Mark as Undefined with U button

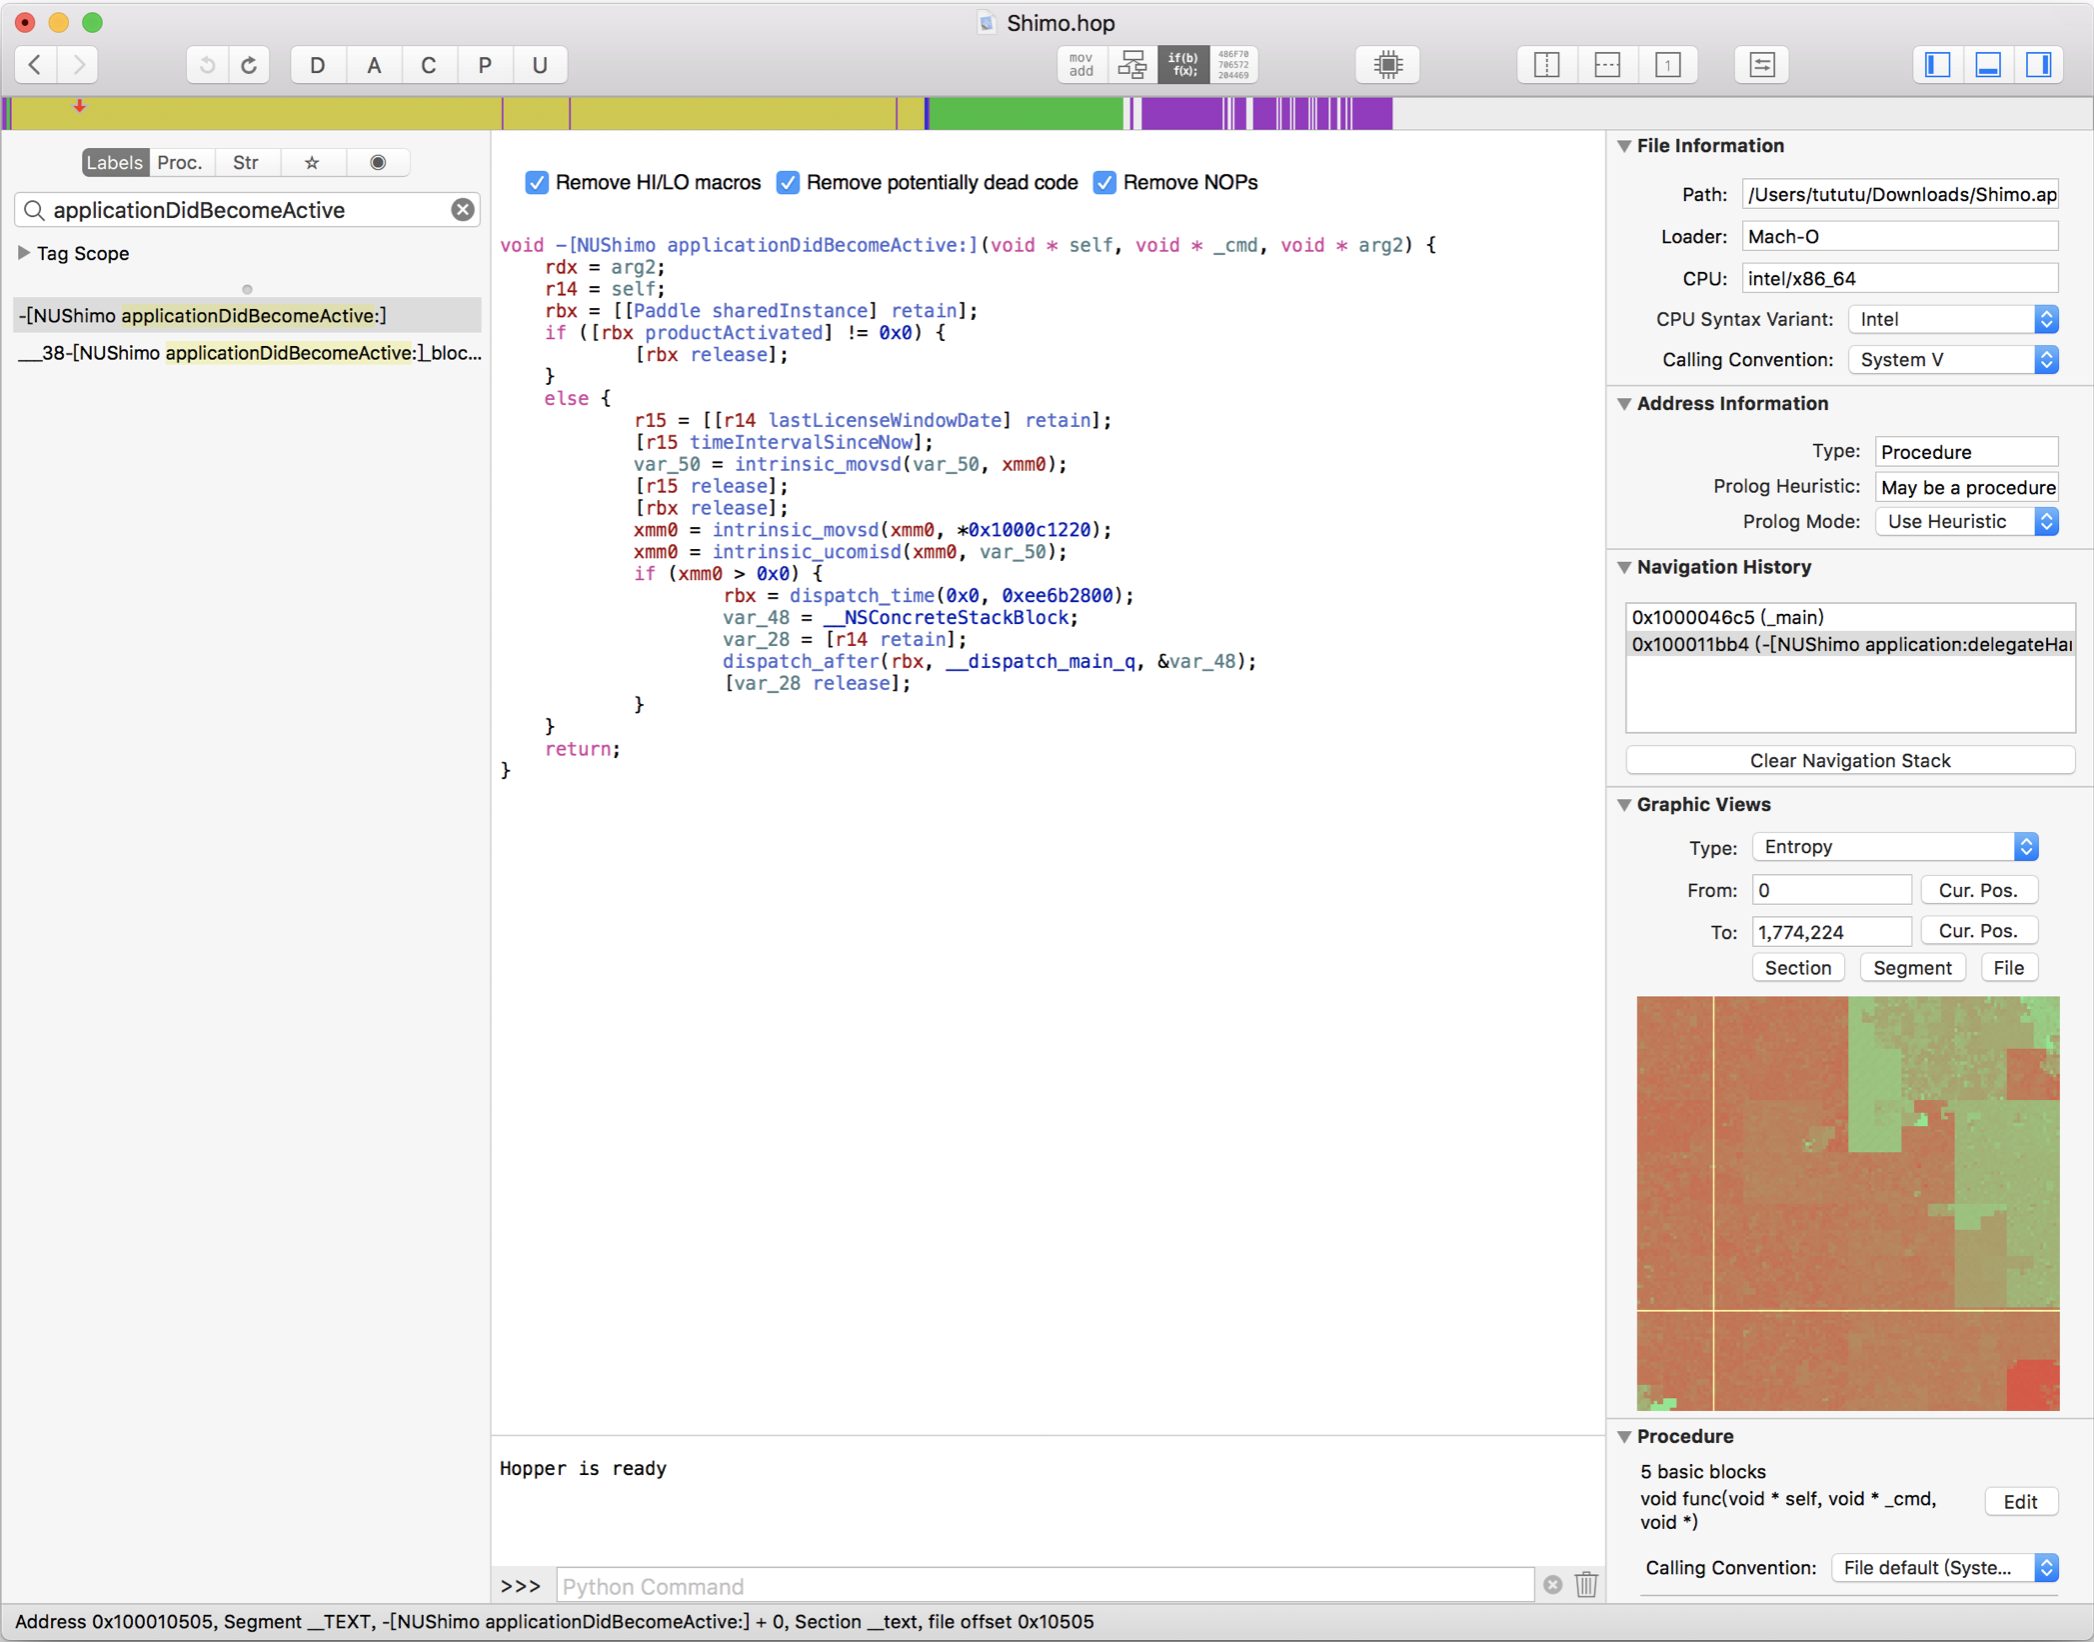point(540,65)
